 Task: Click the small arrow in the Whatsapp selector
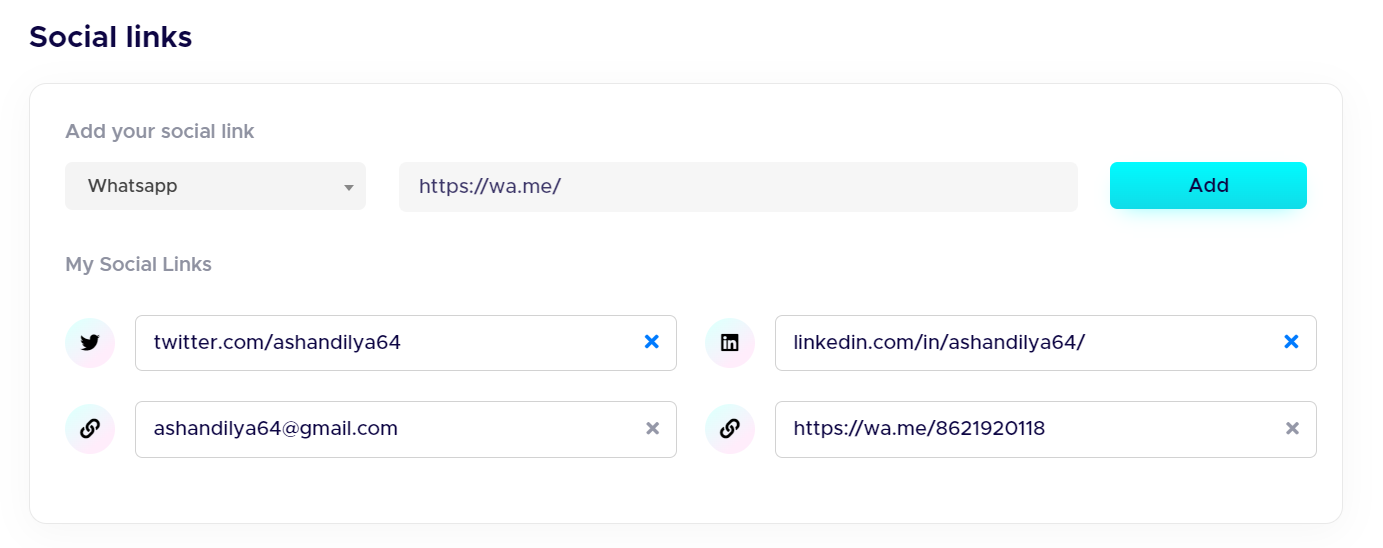tap(349, 187)
